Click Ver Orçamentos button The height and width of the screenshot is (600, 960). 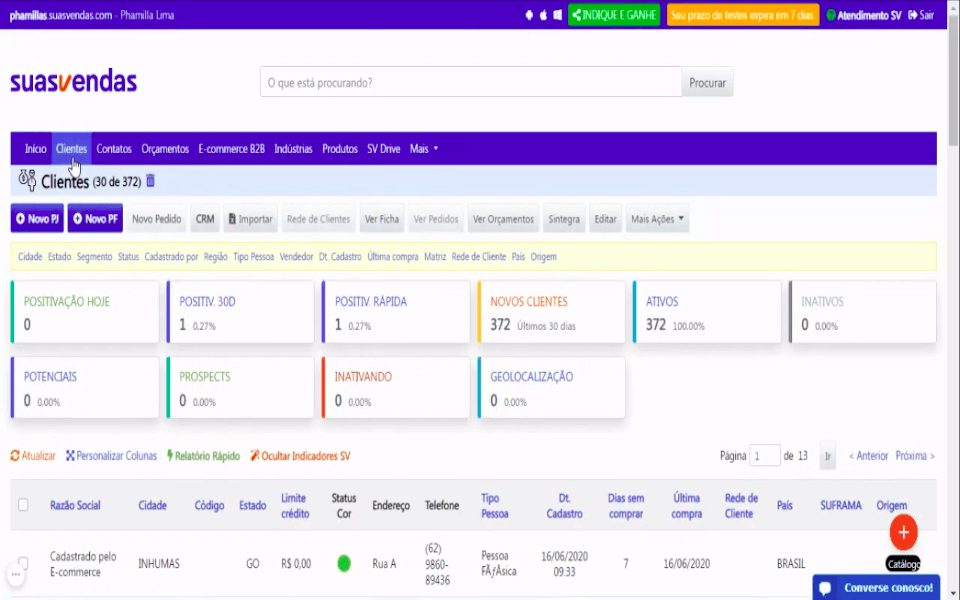(503, 219)
